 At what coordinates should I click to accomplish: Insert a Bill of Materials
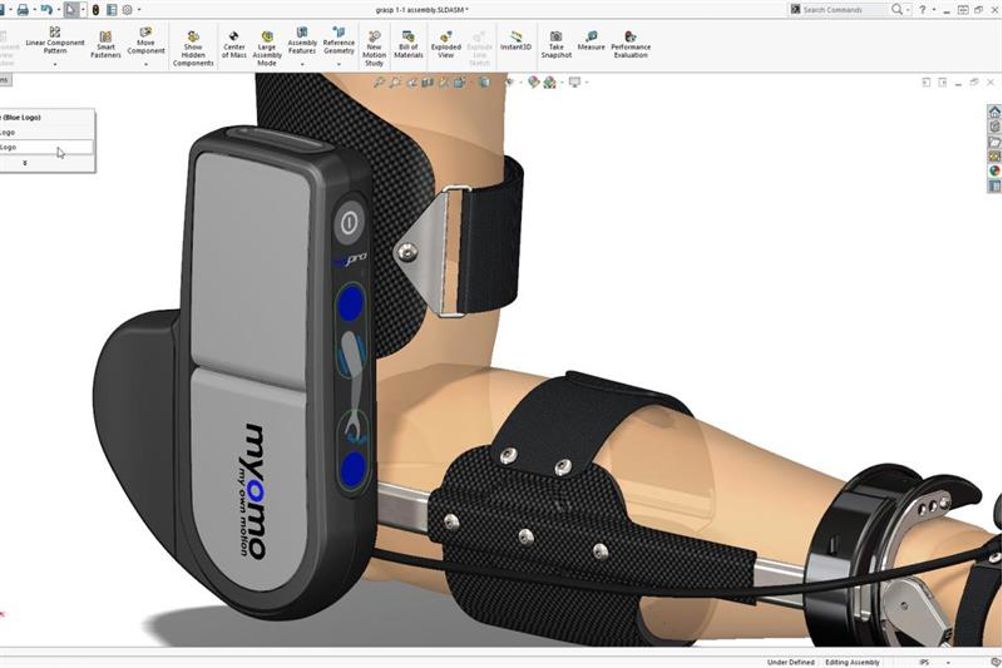(408, 45)
